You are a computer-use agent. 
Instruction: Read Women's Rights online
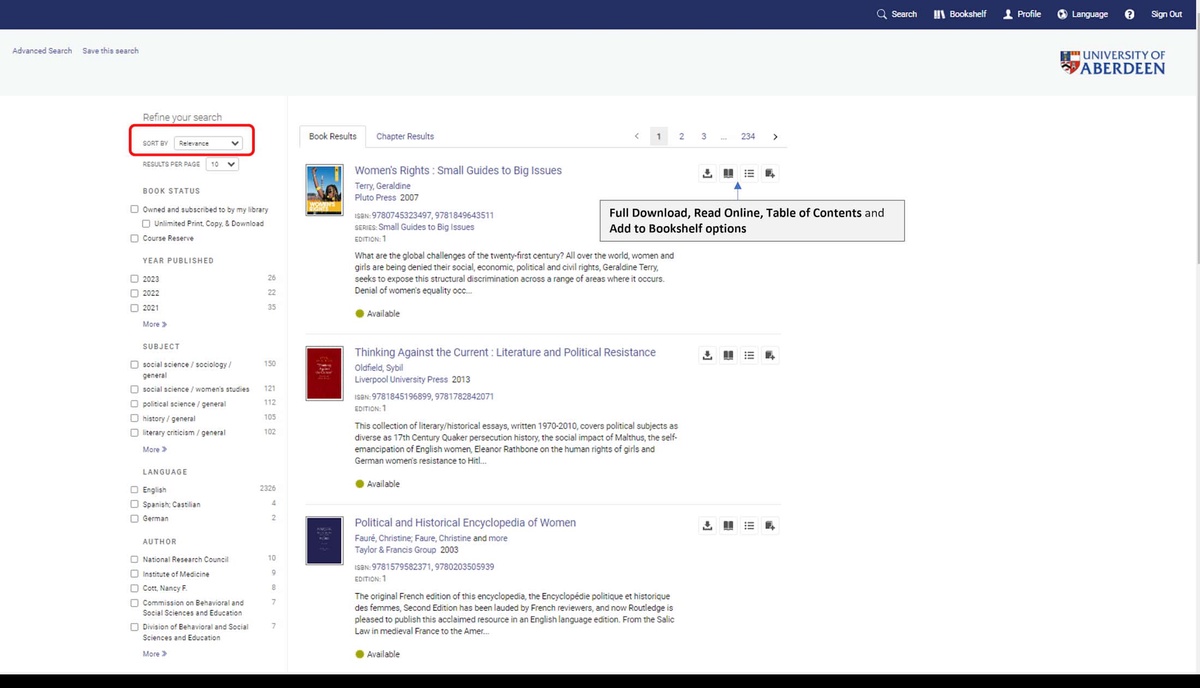pos(728,173)
